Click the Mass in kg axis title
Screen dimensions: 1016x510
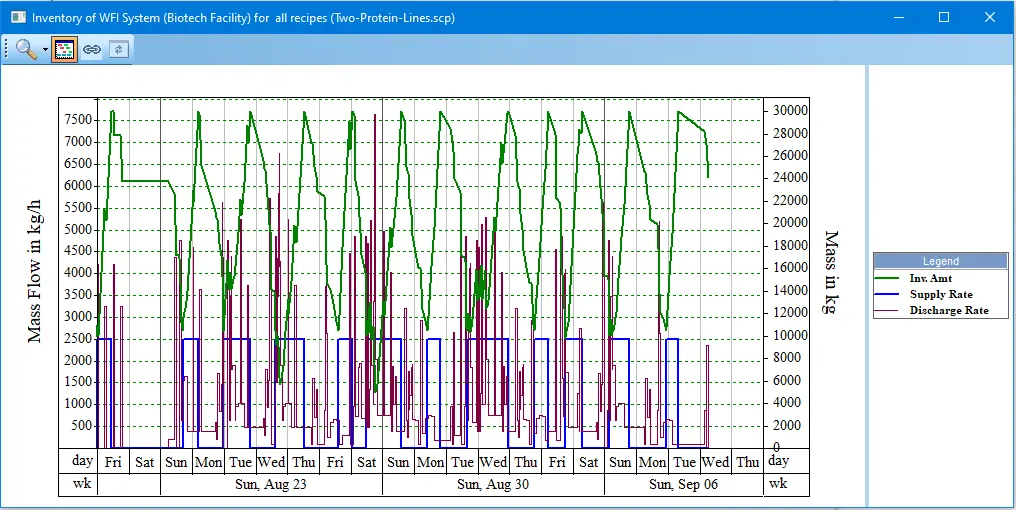click(831, 272)
